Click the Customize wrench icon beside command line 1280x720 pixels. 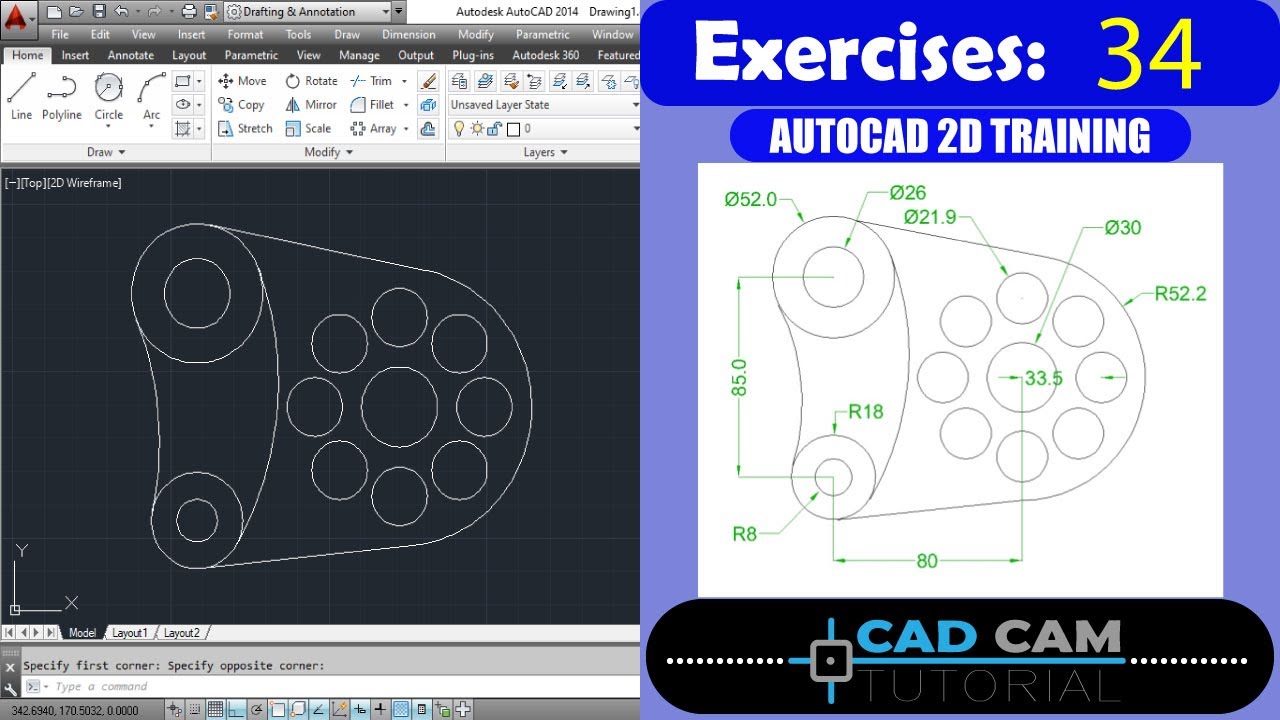(x=10, y=688)
